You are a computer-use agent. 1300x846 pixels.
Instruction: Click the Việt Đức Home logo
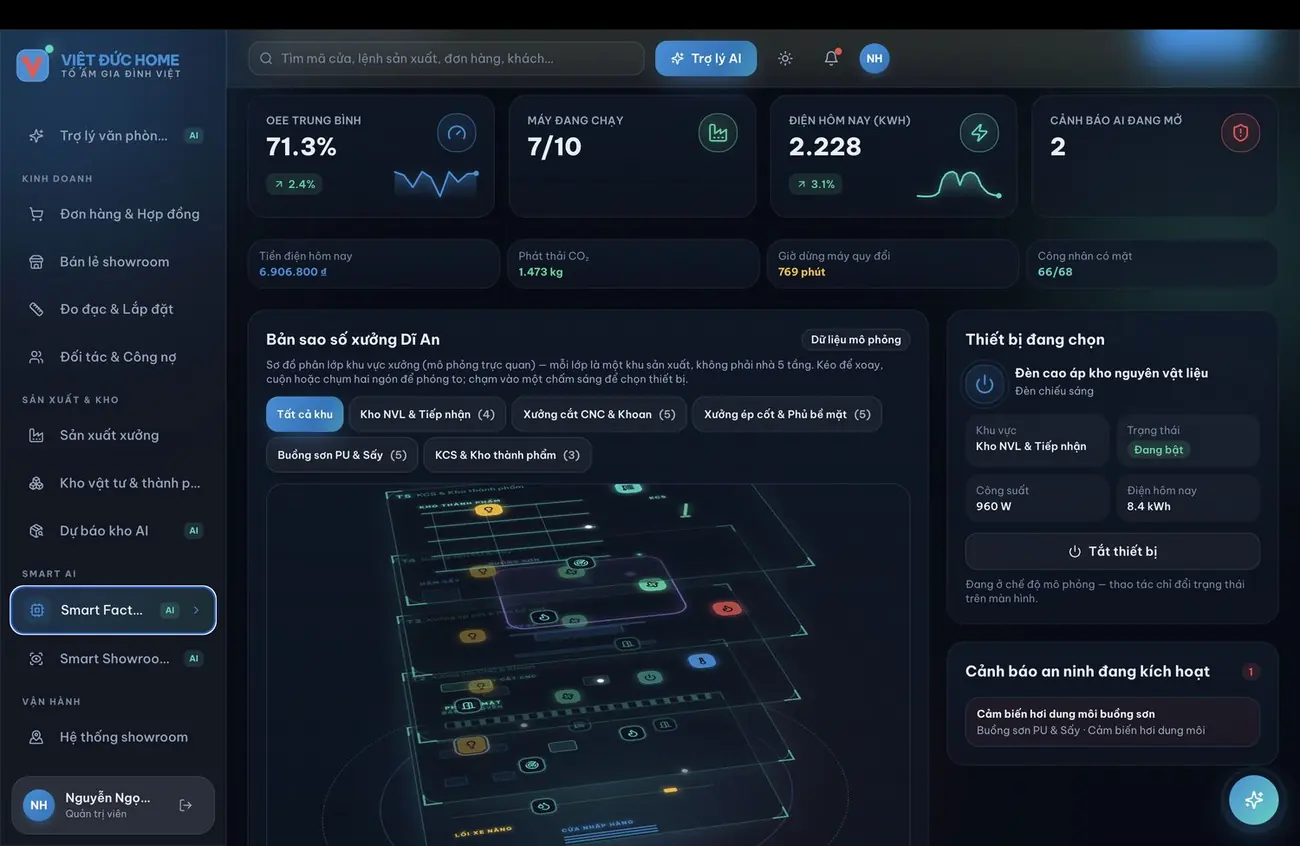[33, 65]
